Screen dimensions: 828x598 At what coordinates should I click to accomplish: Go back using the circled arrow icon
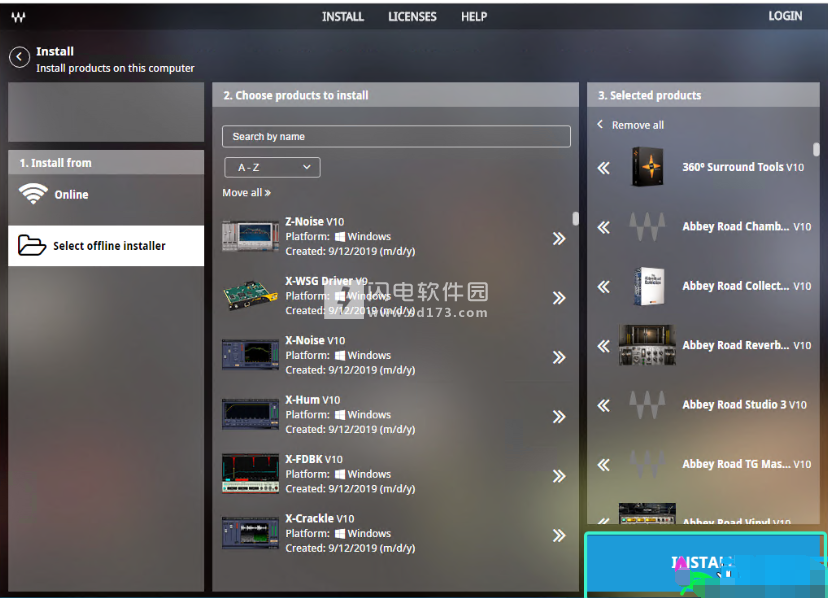coord(20,57)
